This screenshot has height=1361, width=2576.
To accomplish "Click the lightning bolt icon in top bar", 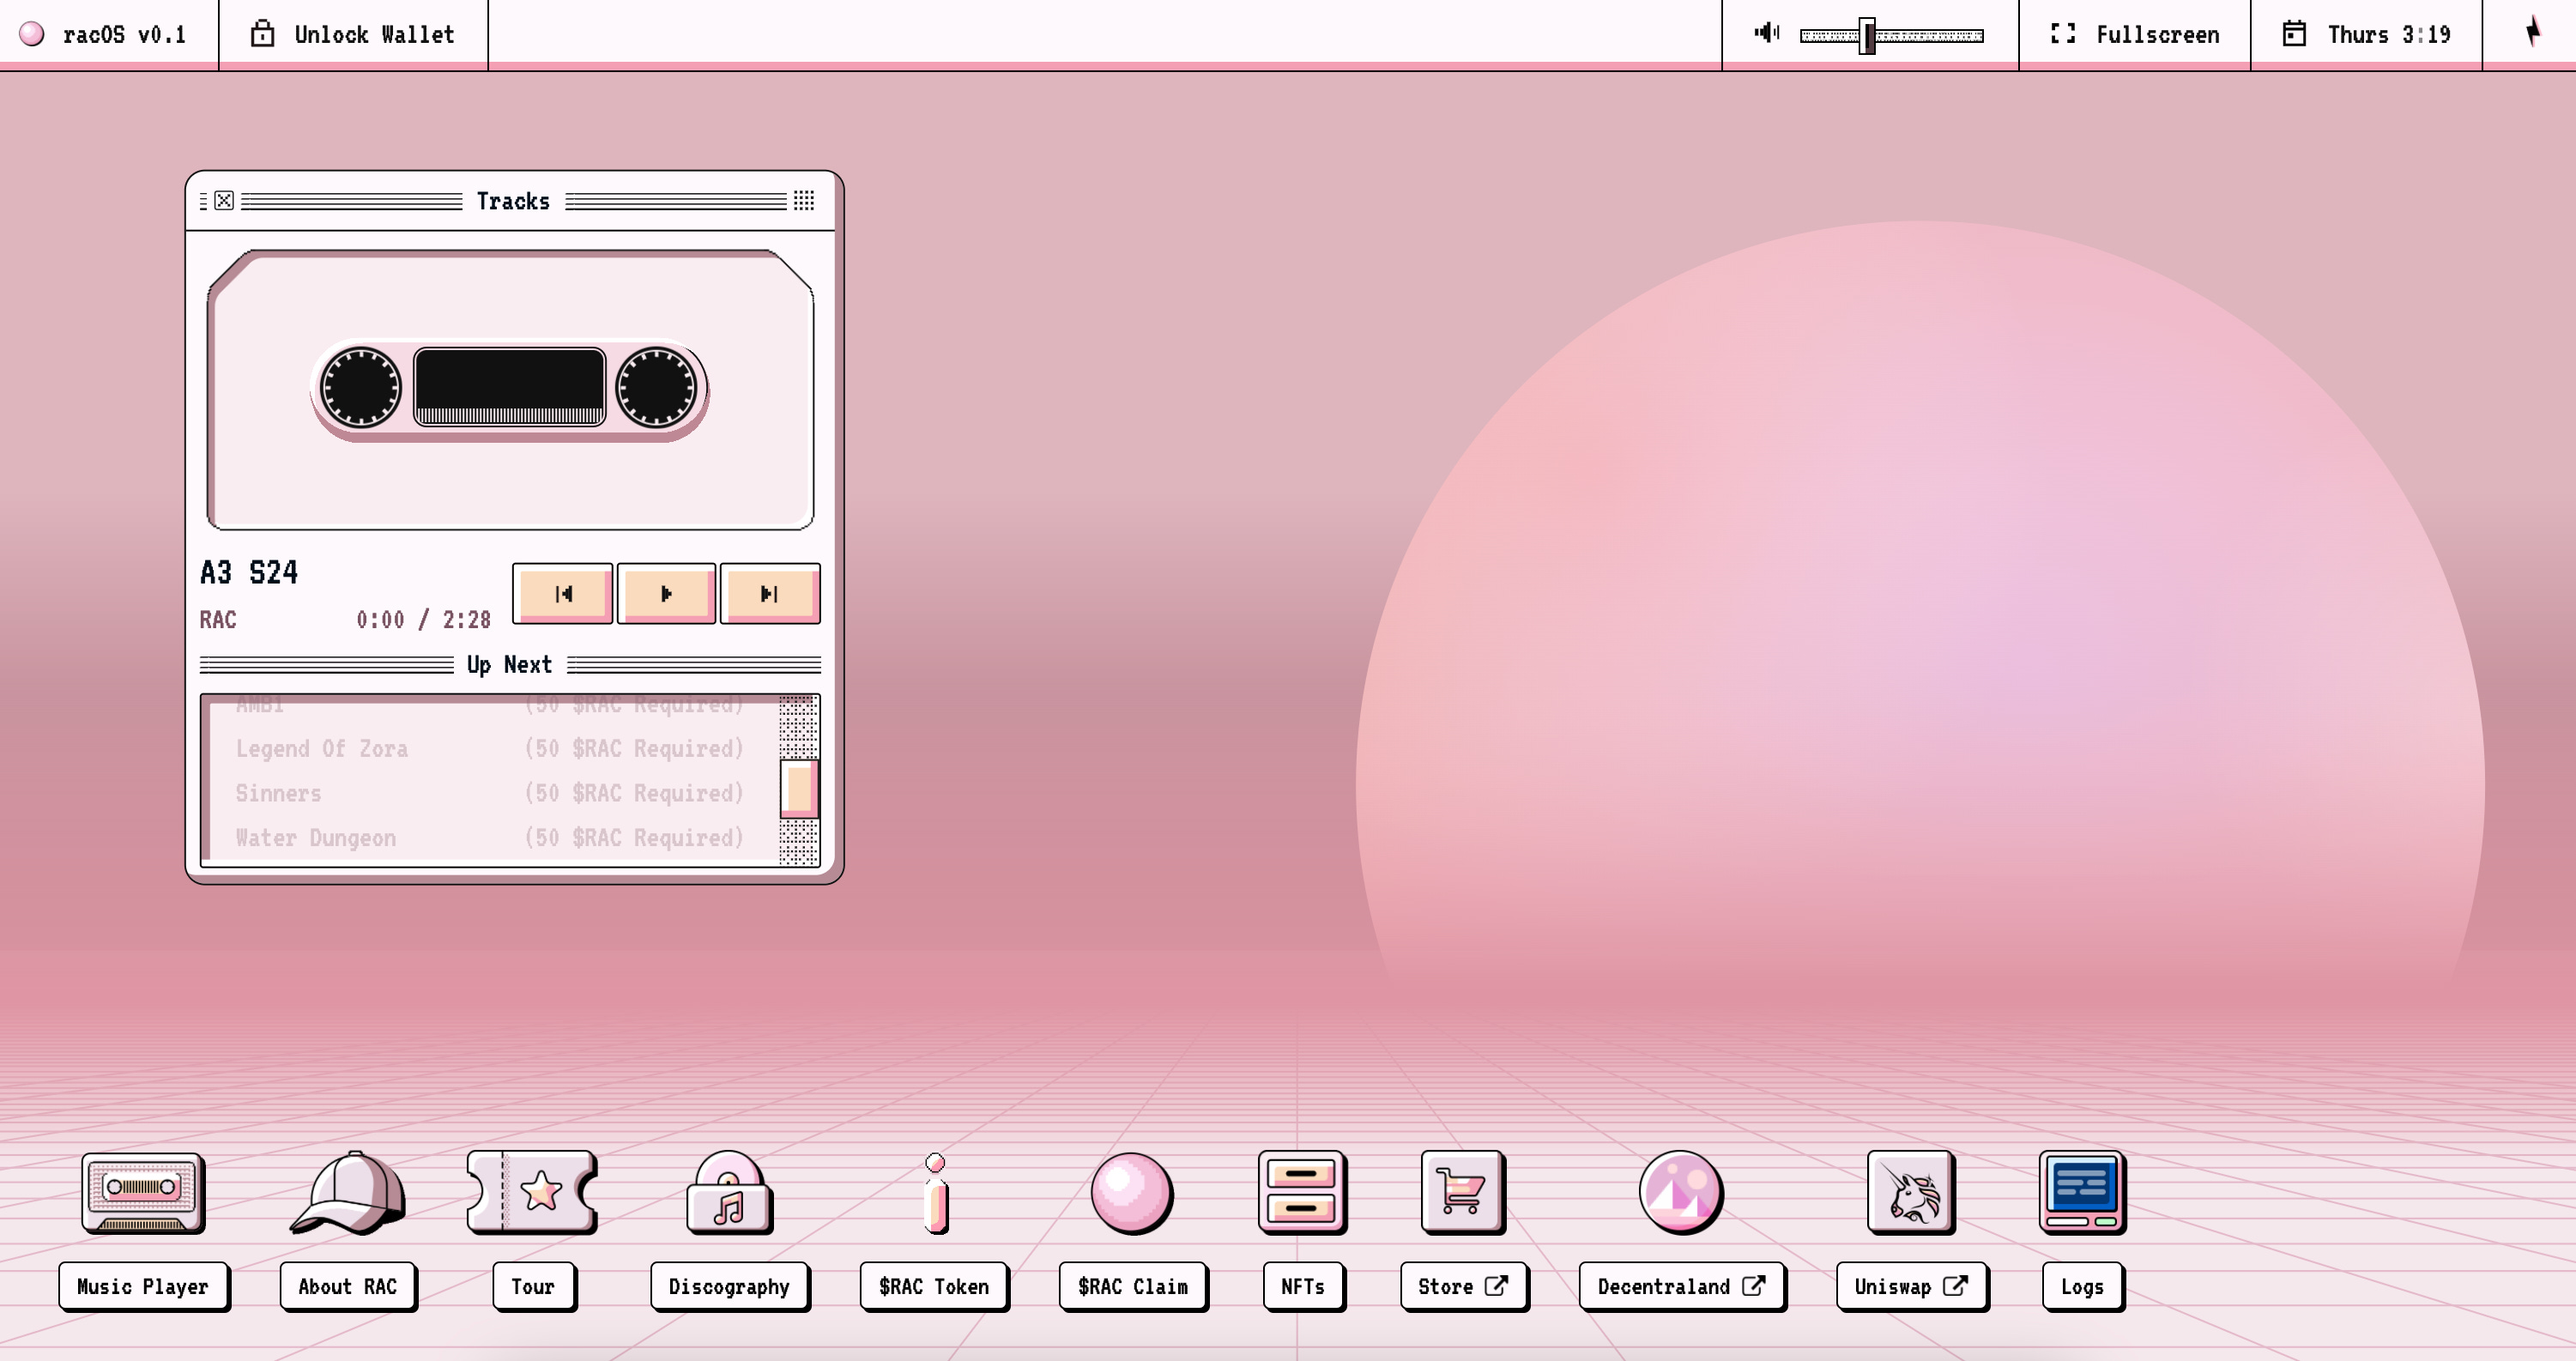I will 2532,31.
